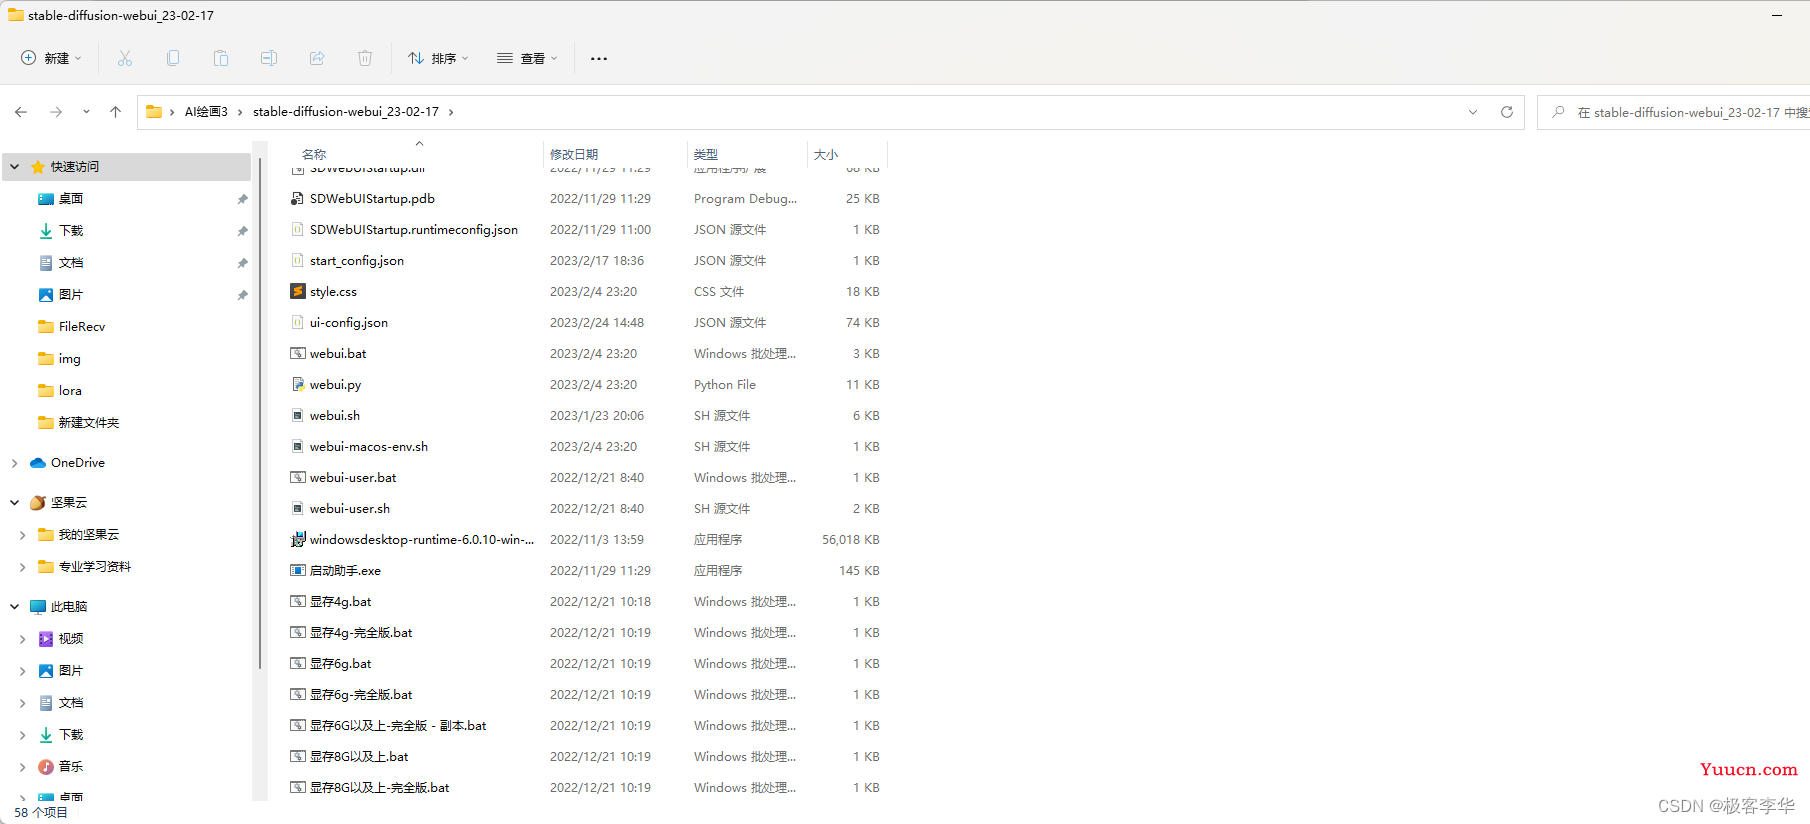Sort by 大小 column header
The image size is (1810, 824).
pos(826,154)
